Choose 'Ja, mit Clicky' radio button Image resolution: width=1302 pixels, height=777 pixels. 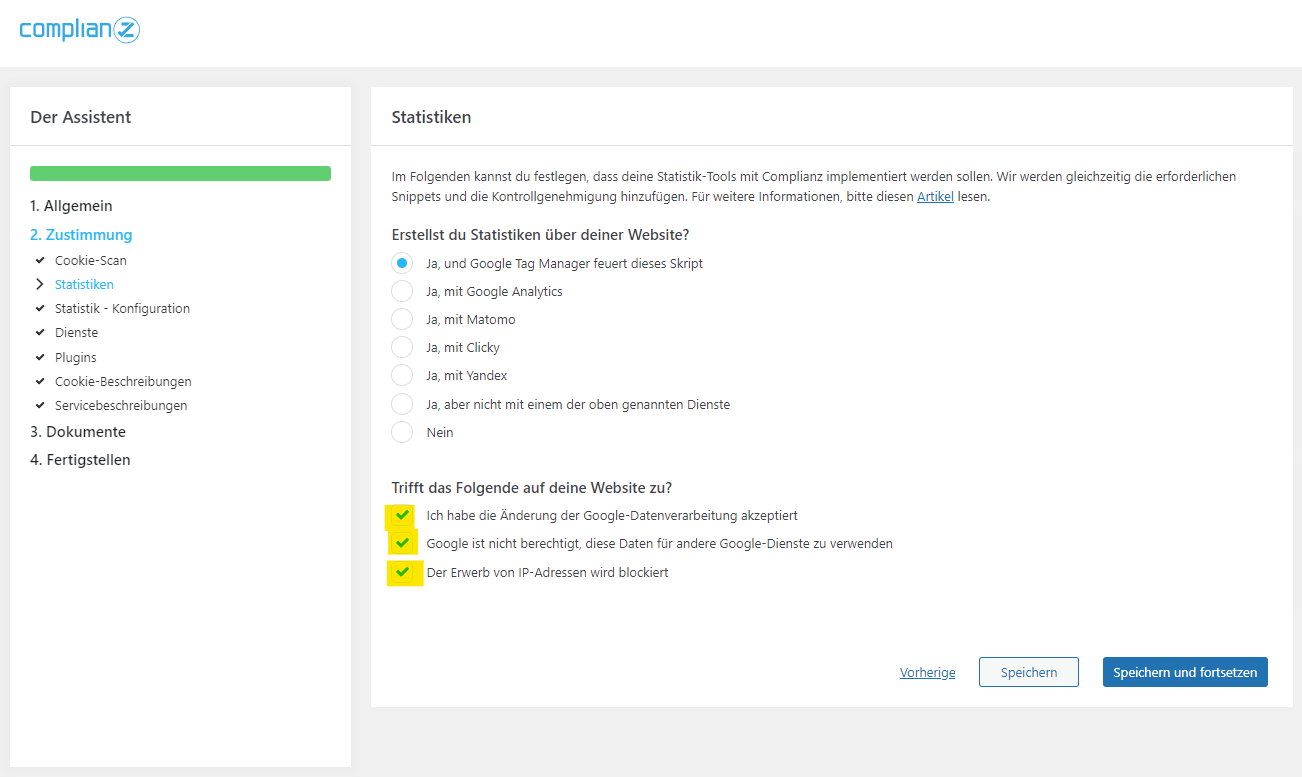coord(402,347)
